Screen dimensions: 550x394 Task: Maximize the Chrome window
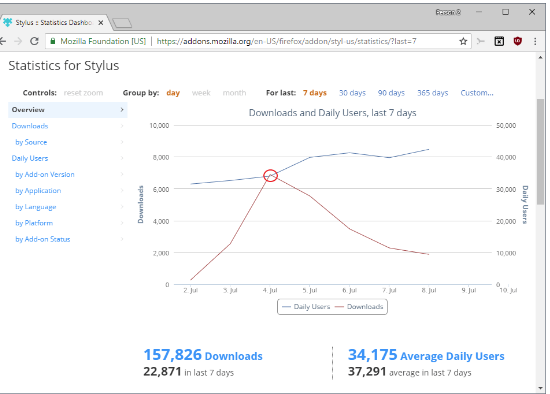[505, 12]
